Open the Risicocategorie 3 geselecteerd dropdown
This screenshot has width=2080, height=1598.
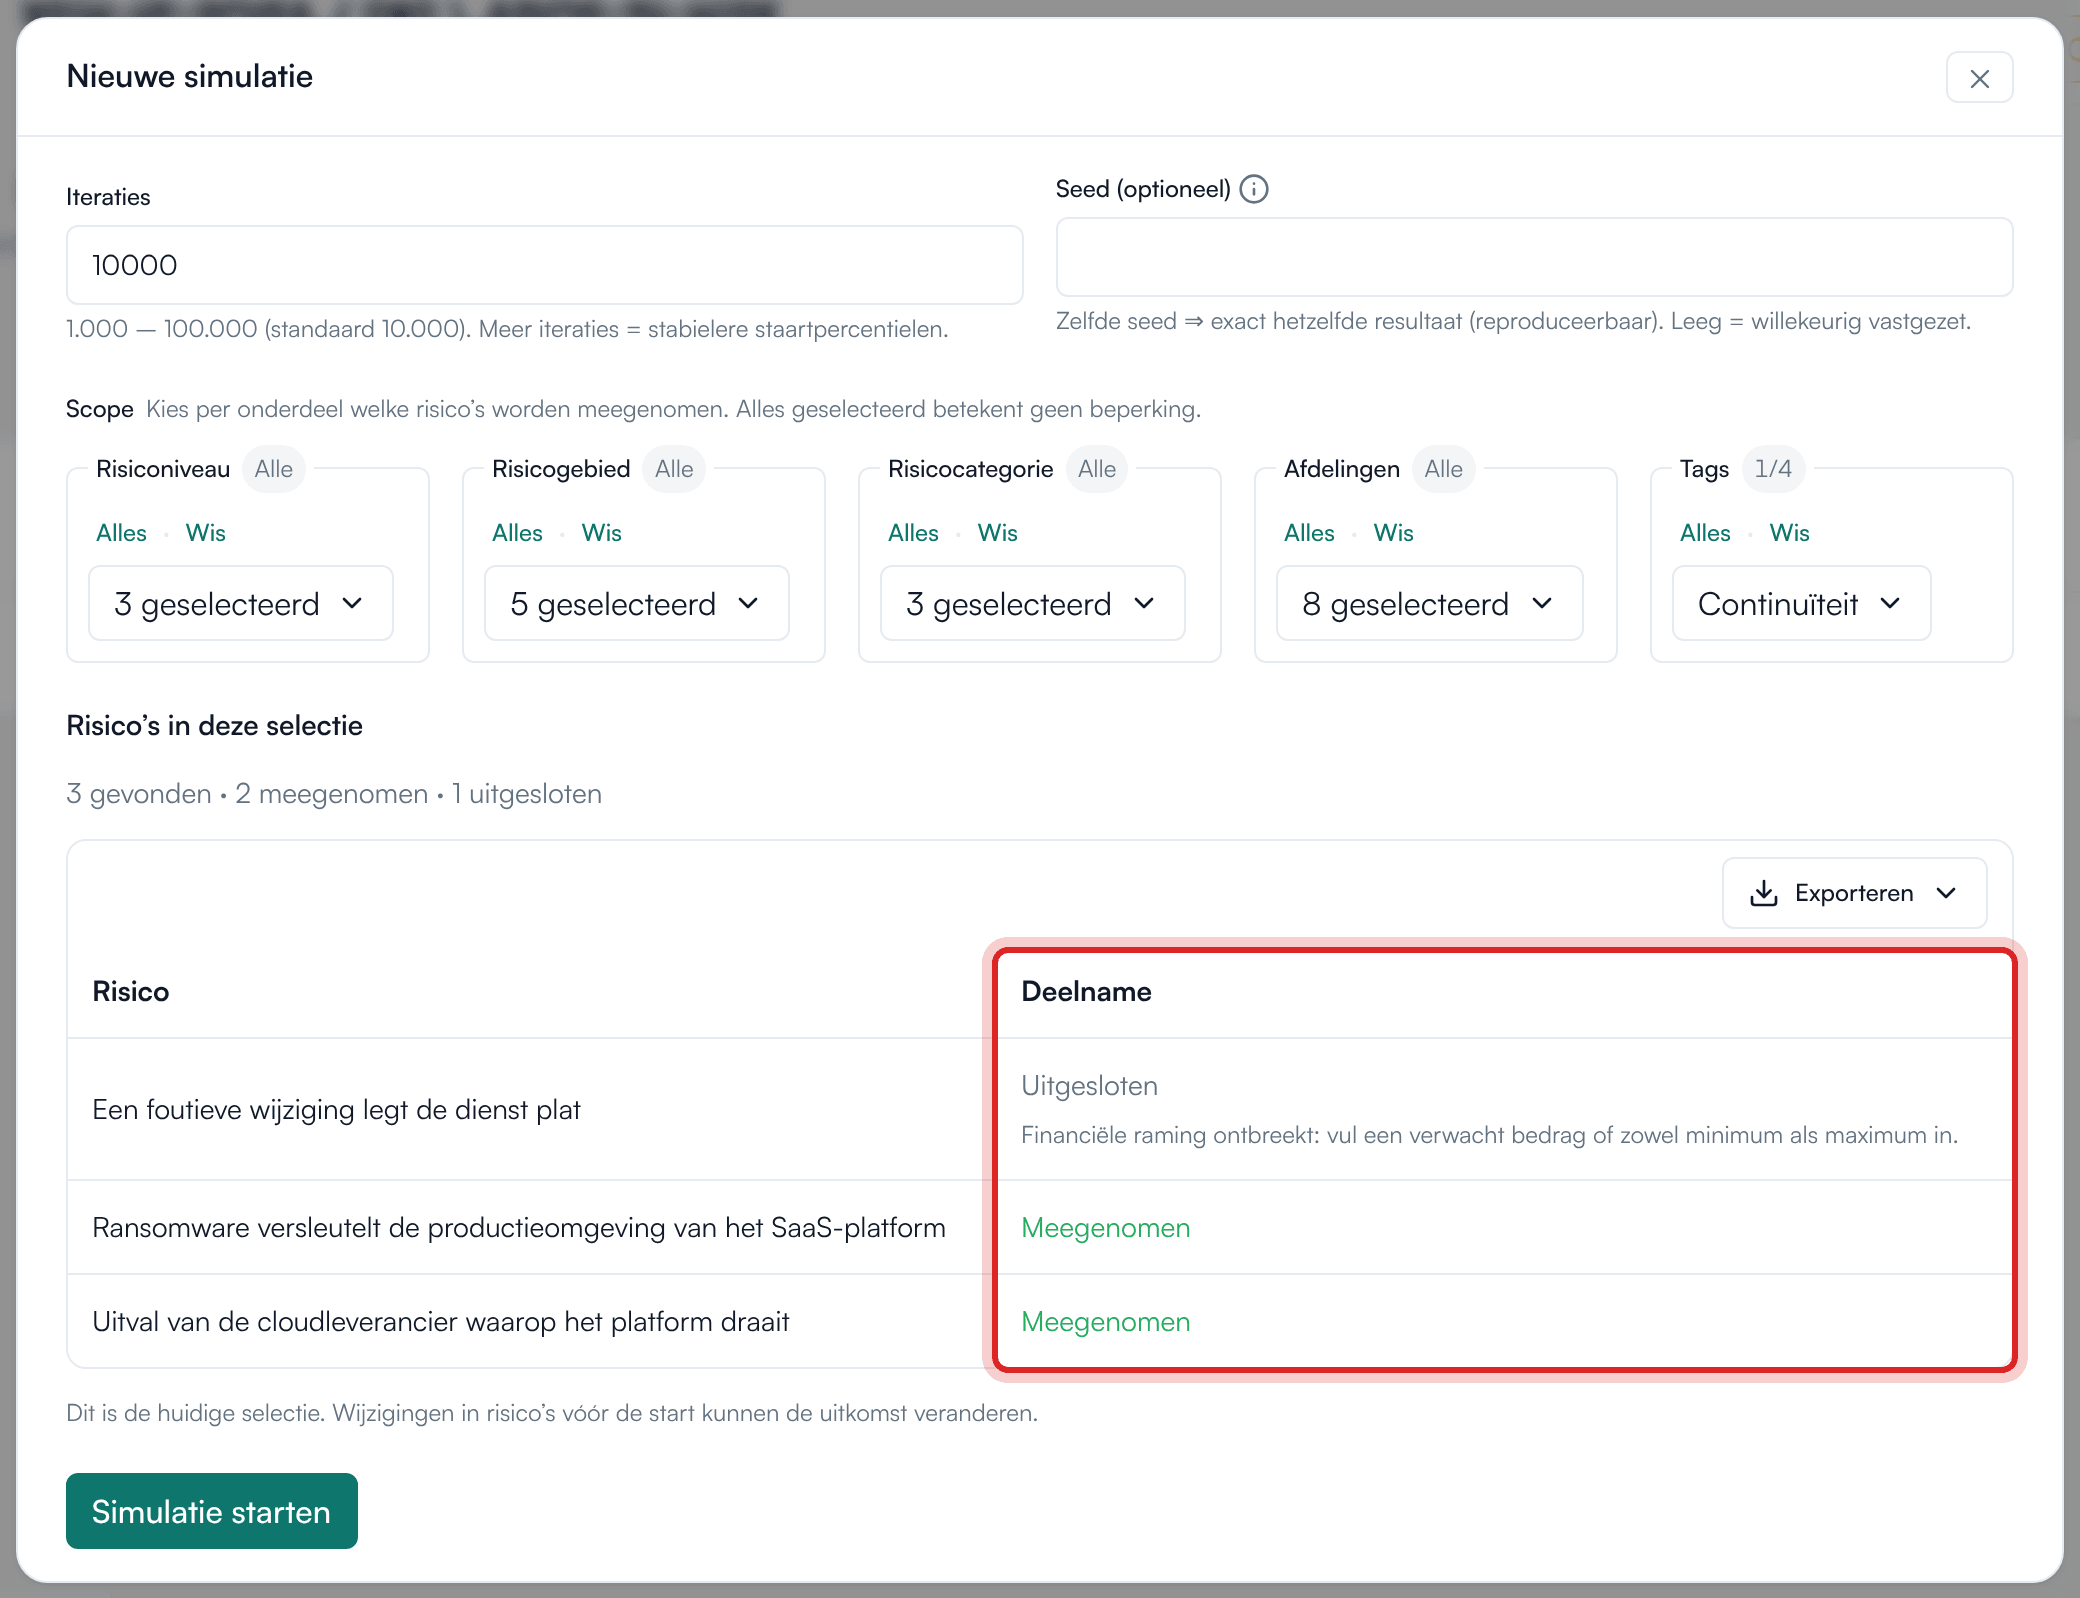point(1032,604)
